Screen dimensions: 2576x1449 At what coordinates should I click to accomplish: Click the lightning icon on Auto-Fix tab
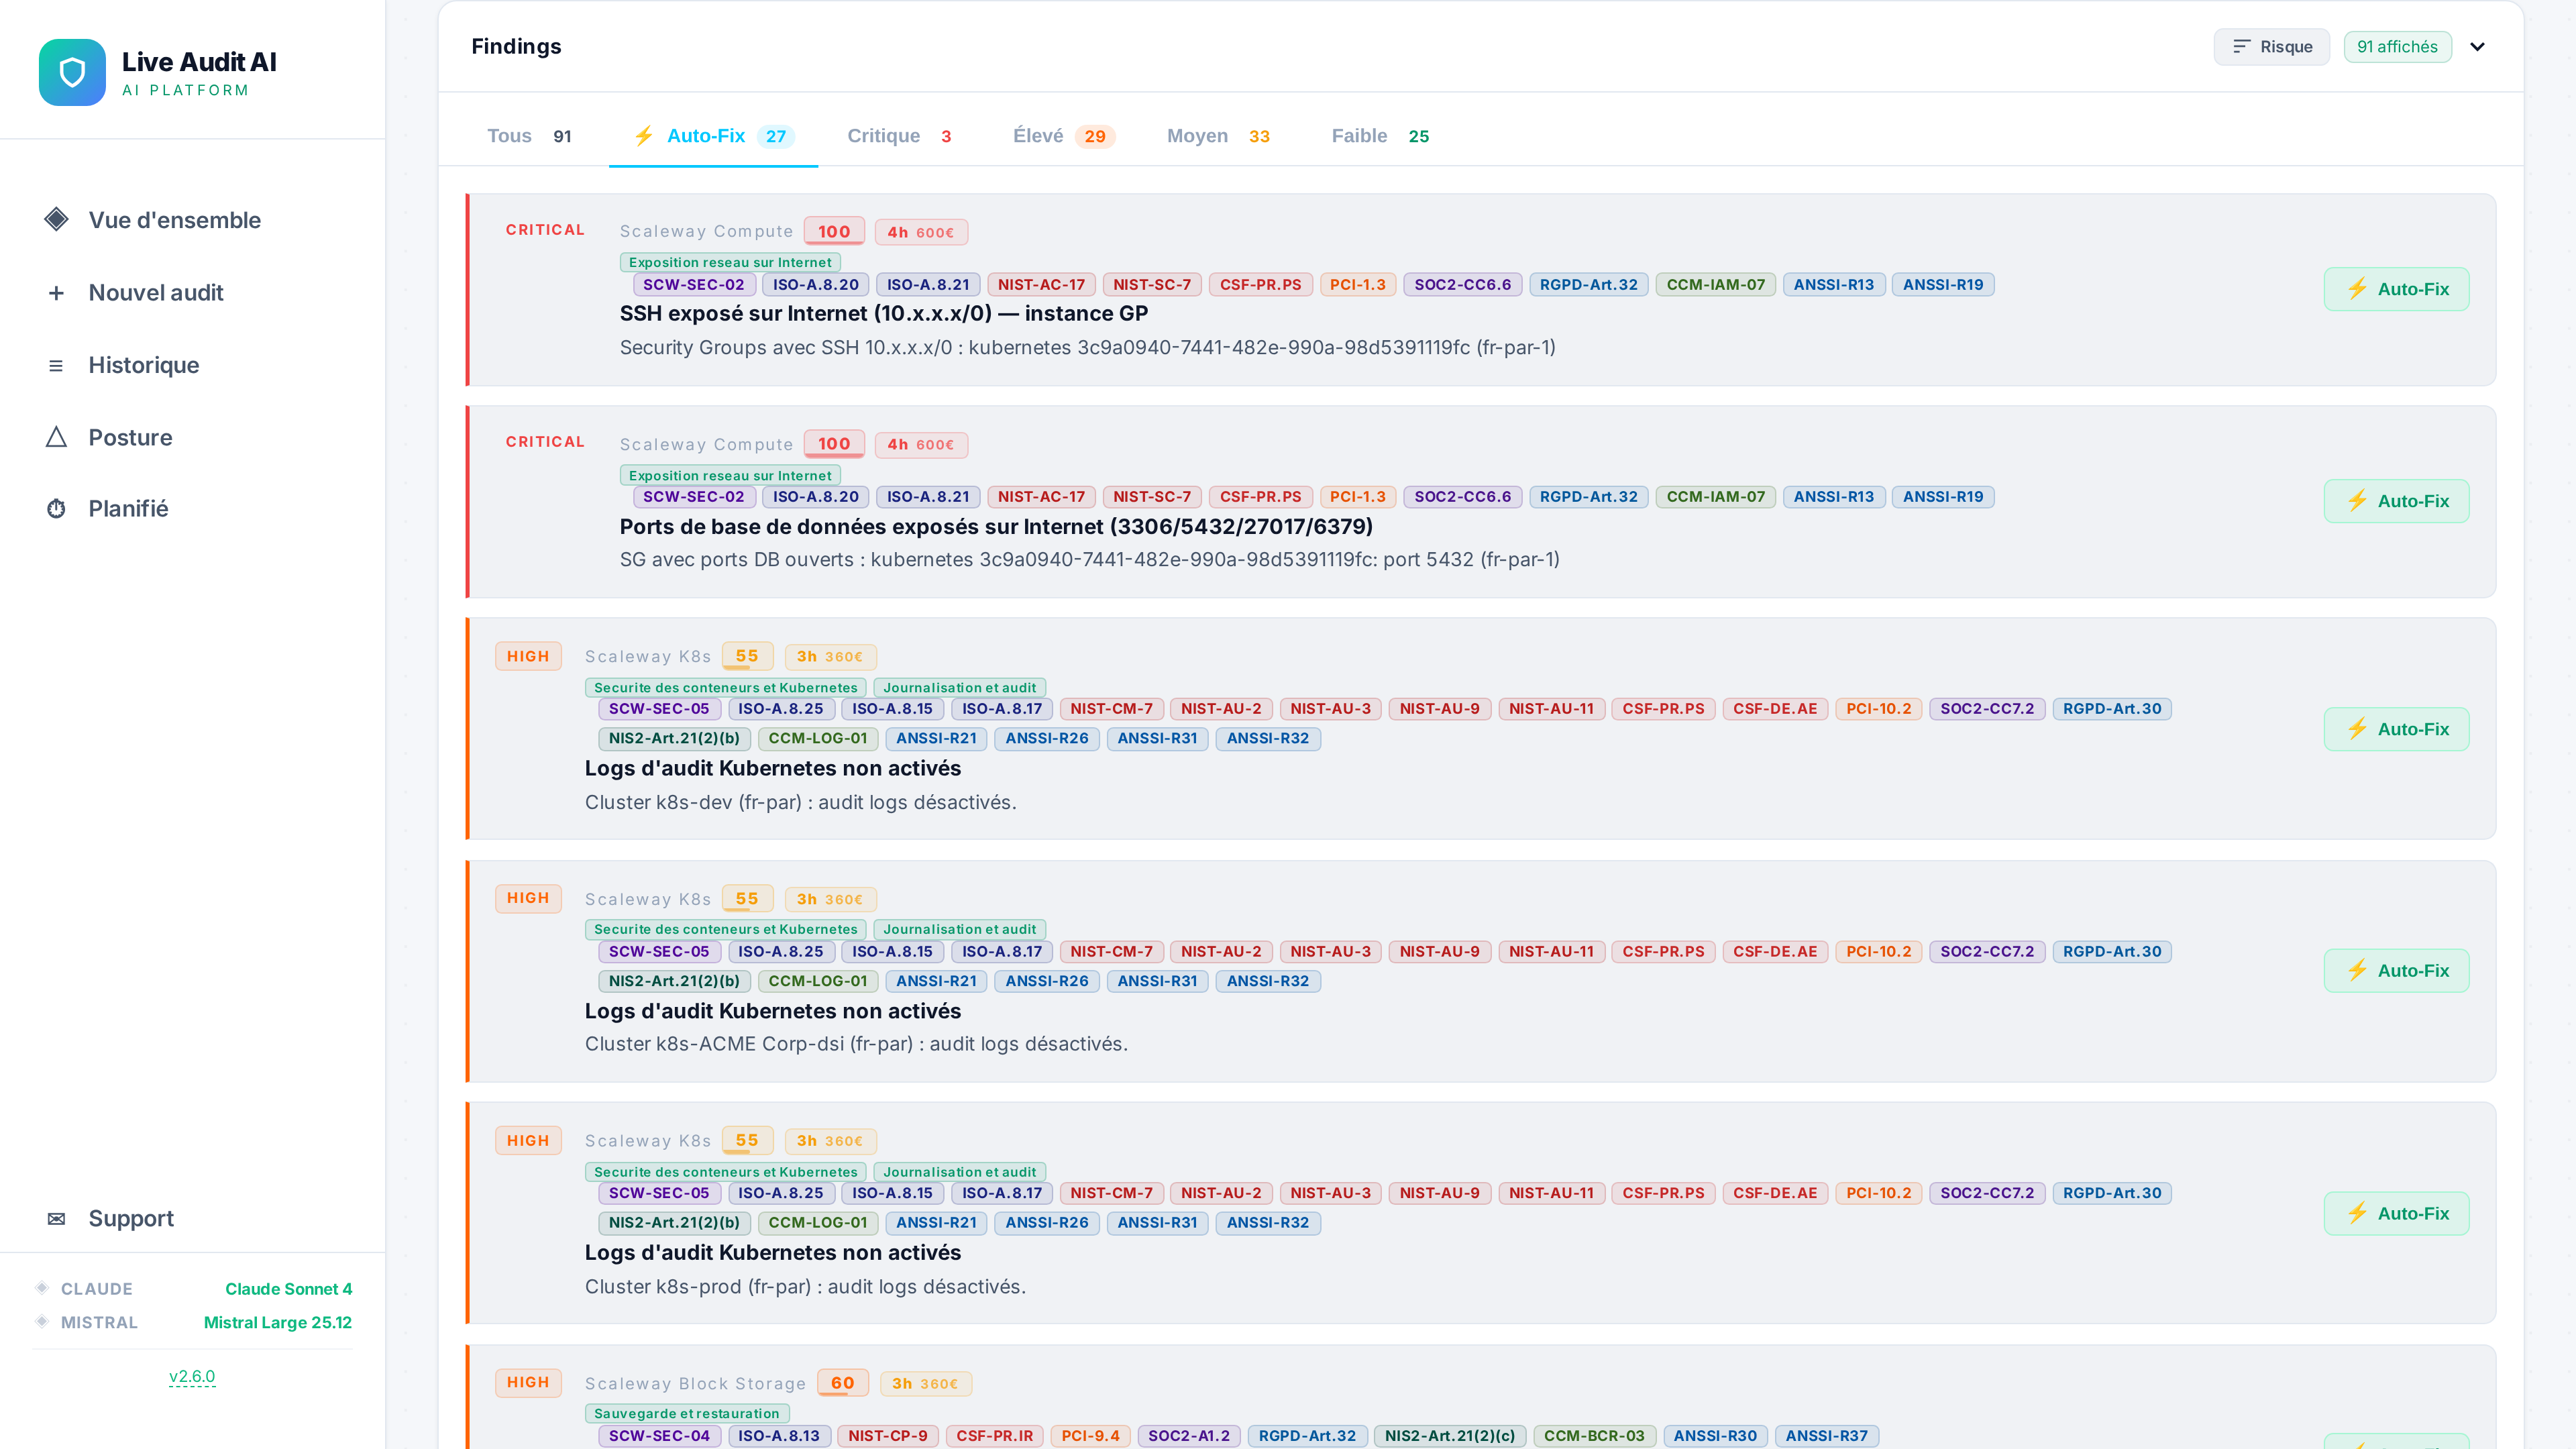pos(644,136)
